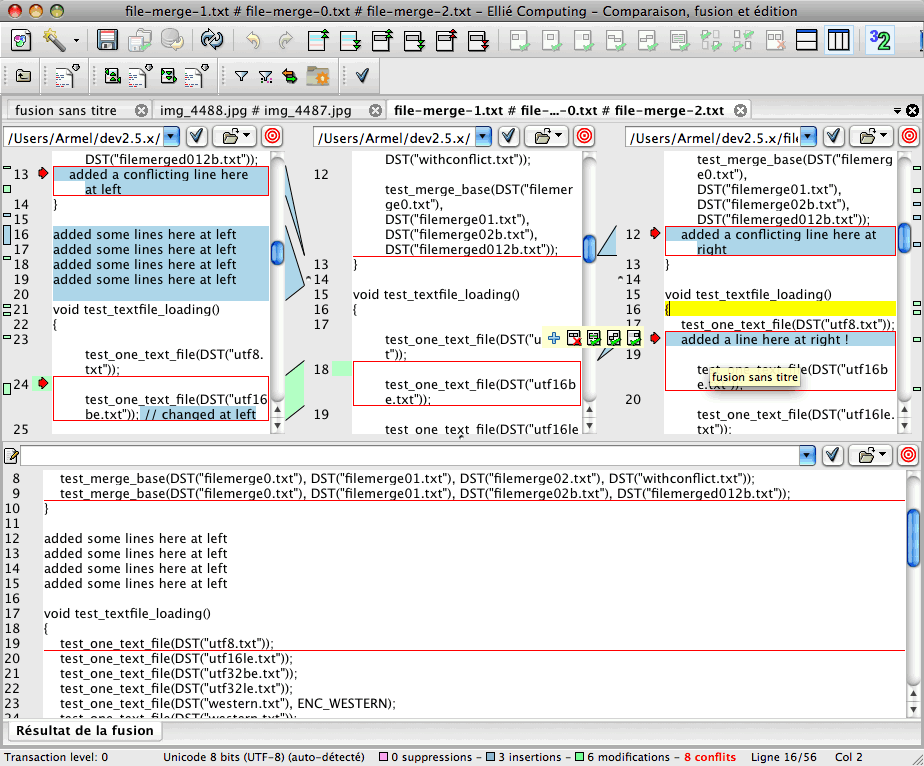Image resolution: width=924 pixels, height=766 pixels.
Task: Jump to previous conflict, red up arrows
Action: pos(447,41)
